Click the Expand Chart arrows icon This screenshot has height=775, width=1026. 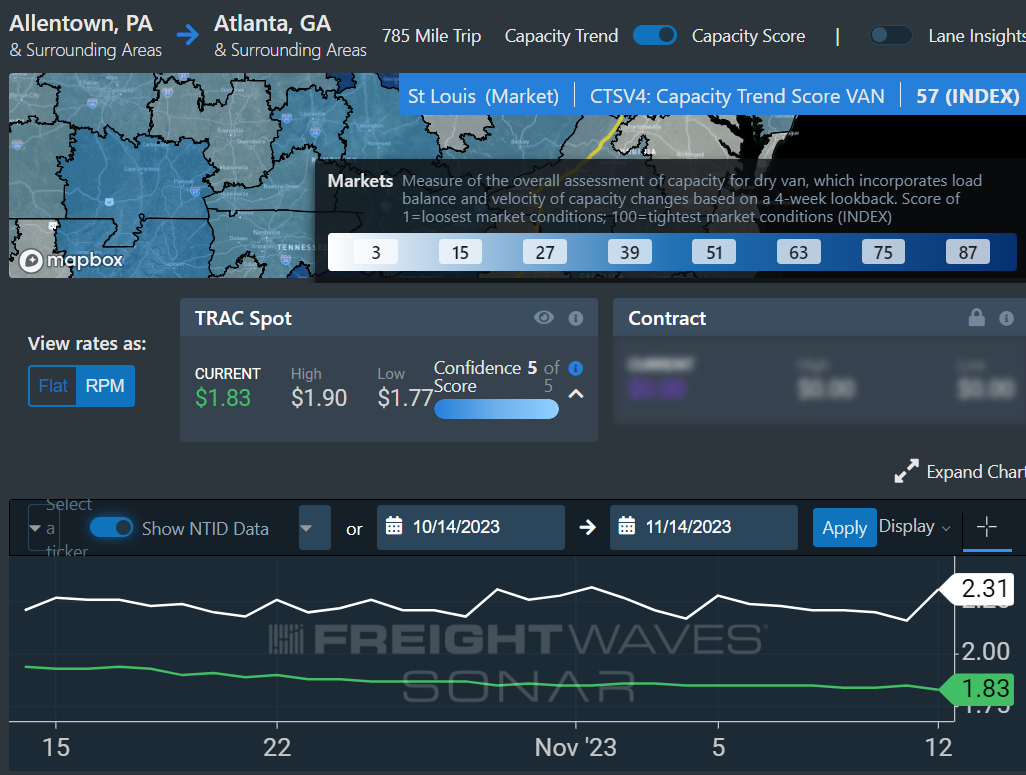tap(906, 471)
